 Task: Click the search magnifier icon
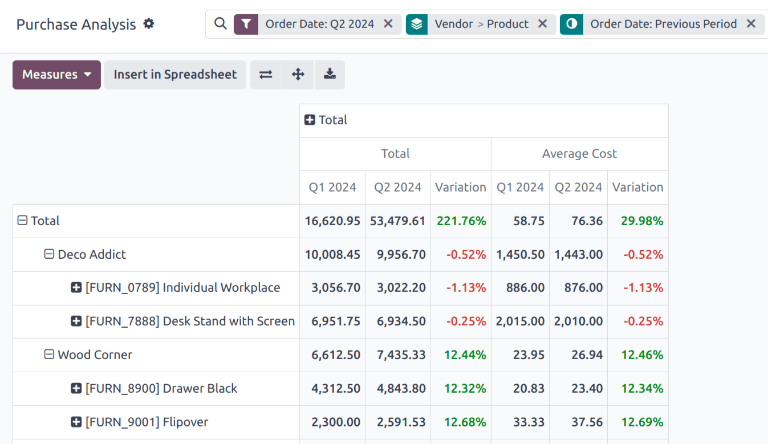220,24
